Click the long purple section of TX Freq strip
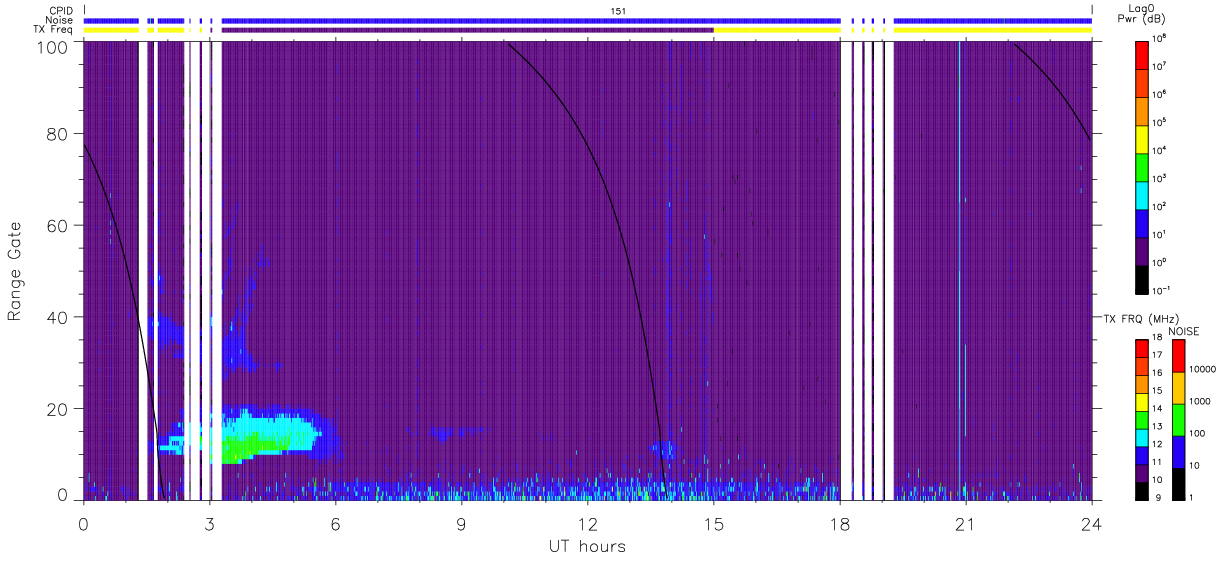 (x=468, y=30)
